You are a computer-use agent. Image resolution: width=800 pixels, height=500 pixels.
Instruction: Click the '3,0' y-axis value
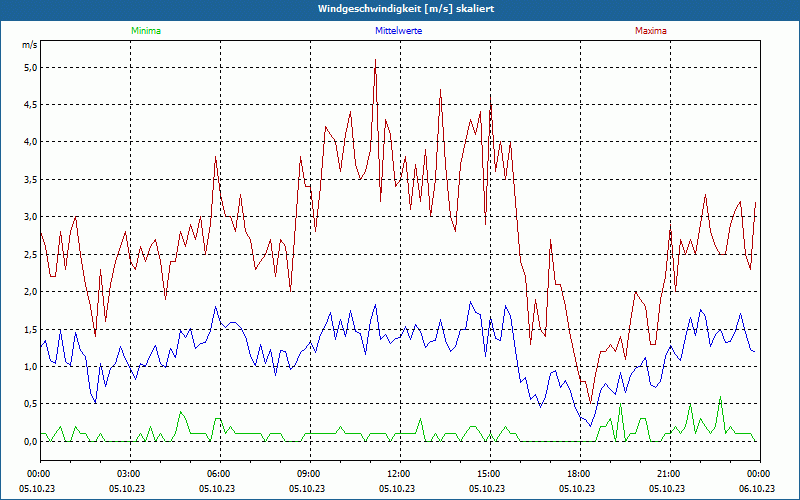tap(31, 217)
